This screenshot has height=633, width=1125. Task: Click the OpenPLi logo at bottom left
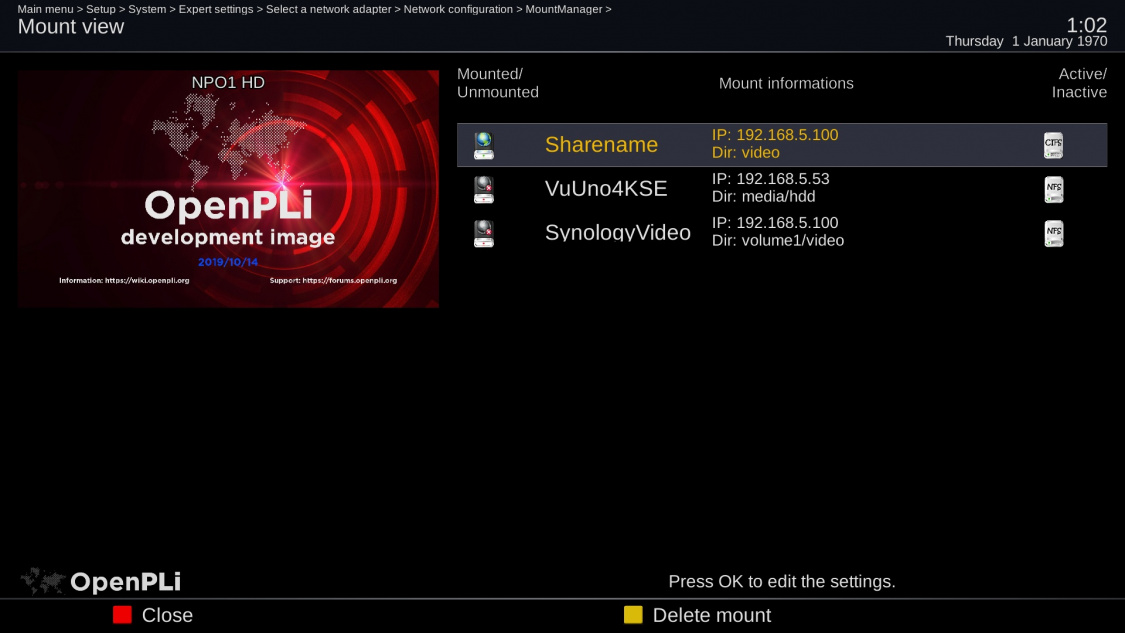(101, 581)
